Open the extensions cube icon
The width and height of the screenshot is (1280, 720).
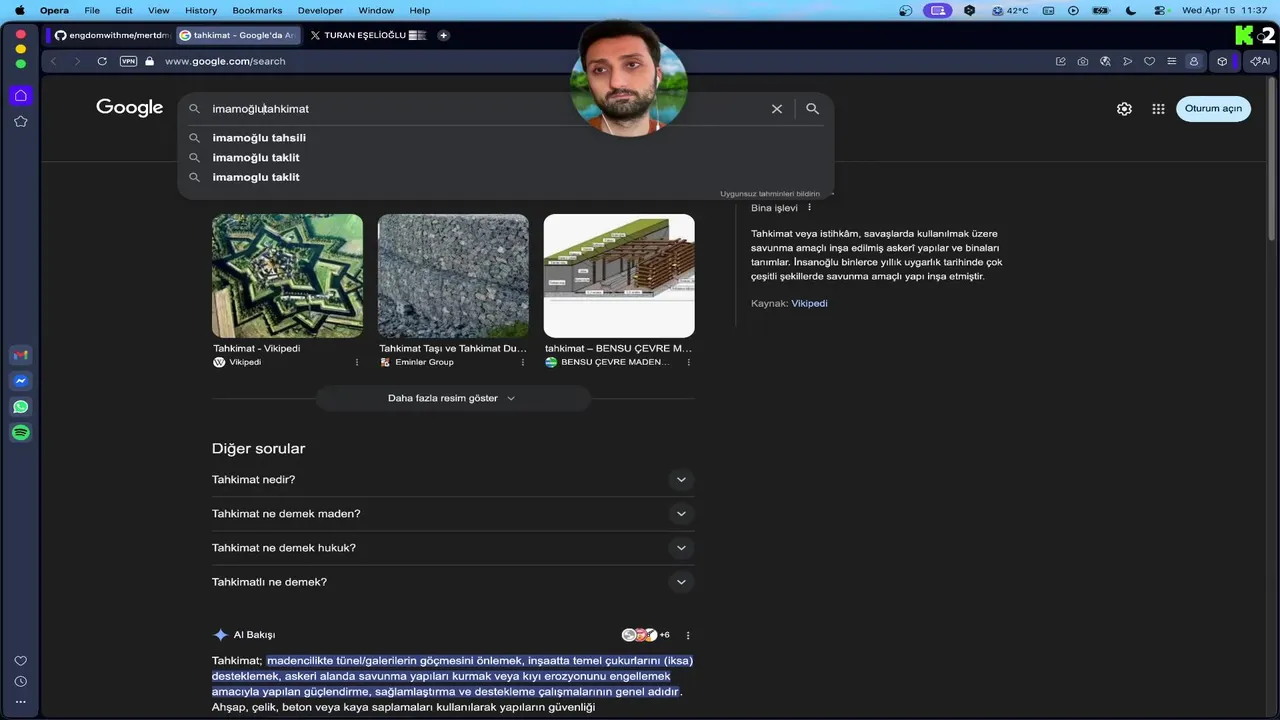1222,61
